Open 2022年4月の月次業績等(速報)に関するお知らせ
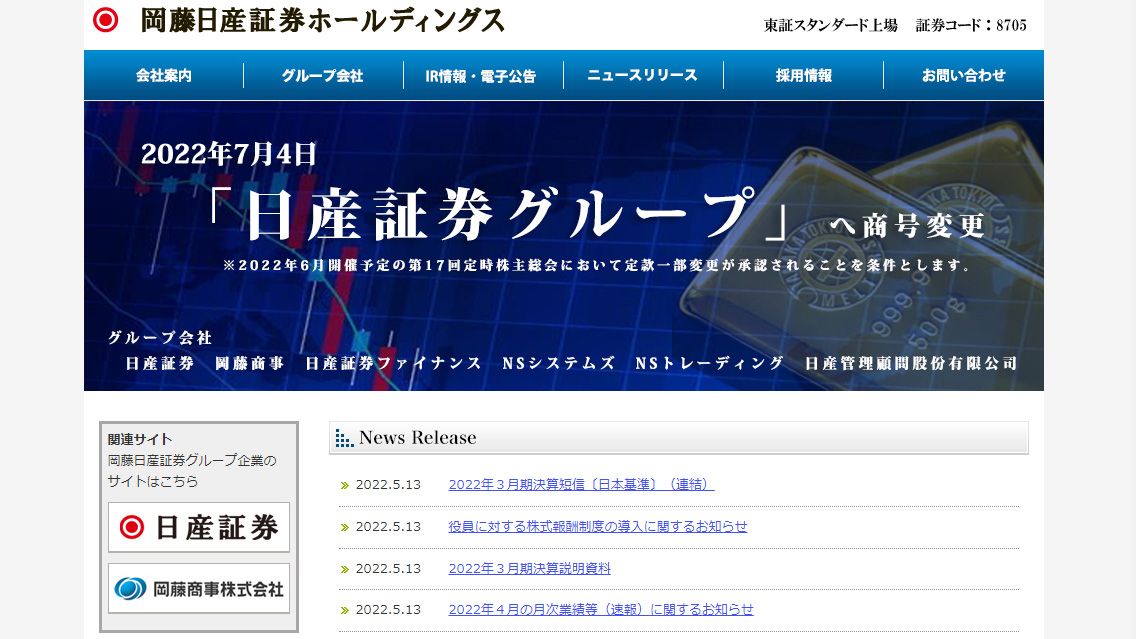This screenshot has height=639, width=1136. [x=601, y=610]
